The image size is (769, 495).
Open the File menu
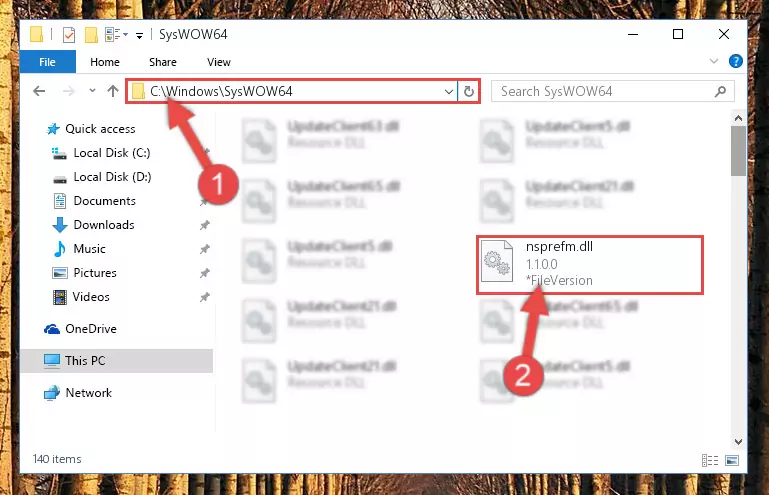48,62
